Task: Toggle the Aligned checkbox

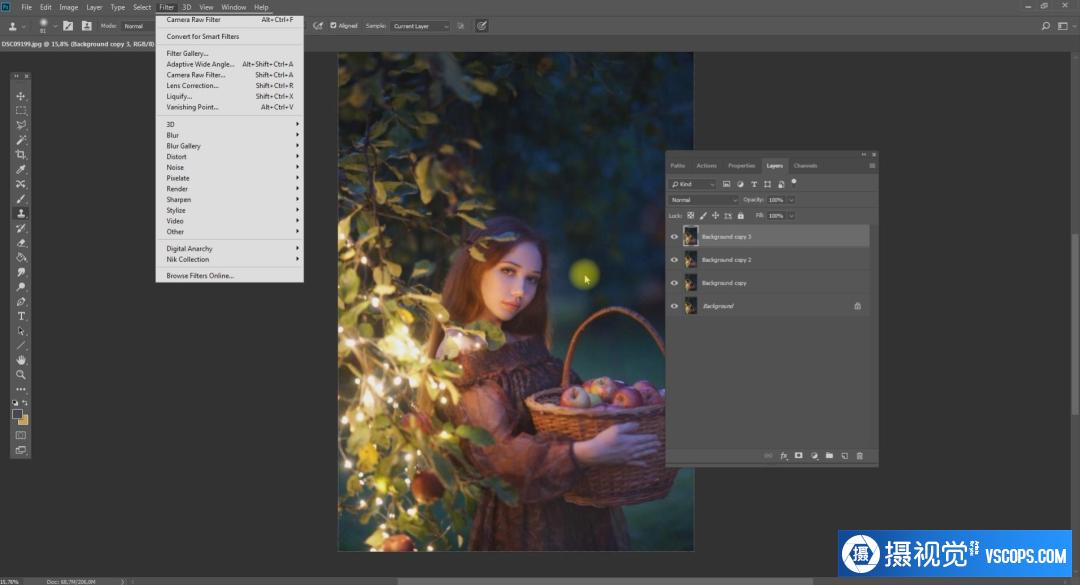Action: coord(333,25)
